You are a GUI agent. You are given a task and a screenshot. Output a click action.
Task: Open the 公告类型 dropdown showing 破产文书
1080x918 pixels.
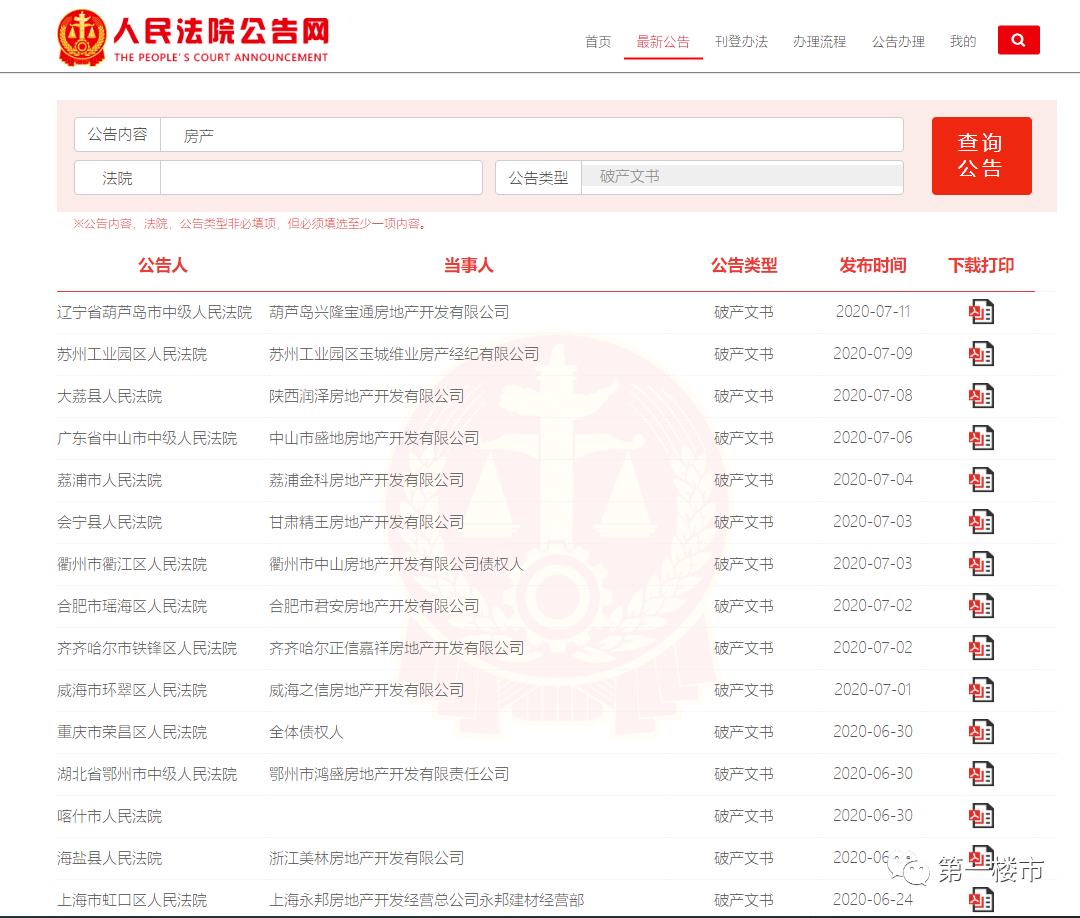tap(741, 177)
